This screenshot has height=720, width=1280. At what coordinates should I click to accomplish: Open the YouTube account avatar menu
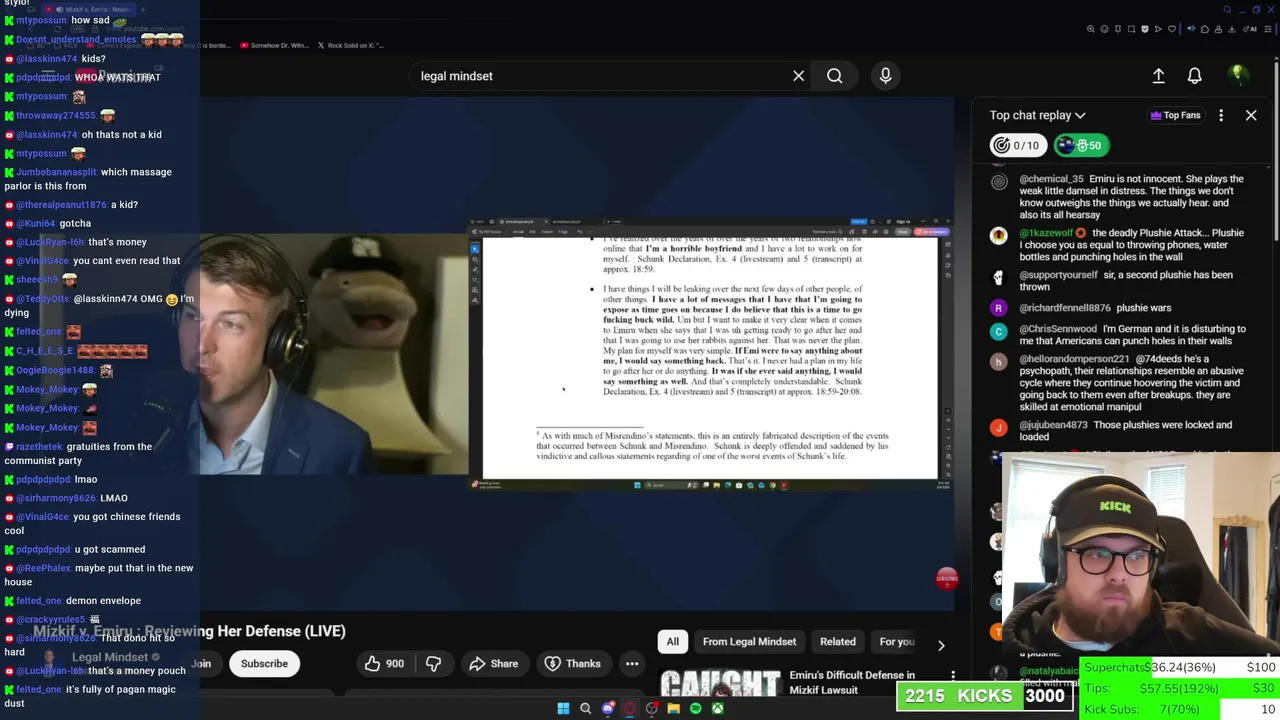click(1237, 75)
